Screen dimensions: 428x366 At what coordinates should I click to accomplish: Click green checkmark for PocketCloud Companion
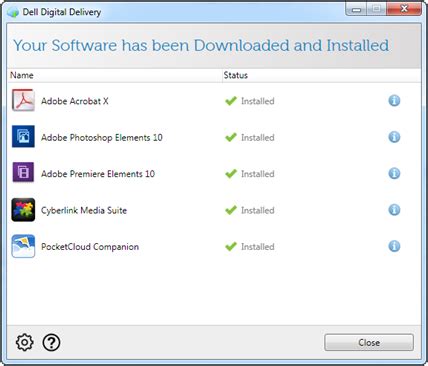[231, 246]
